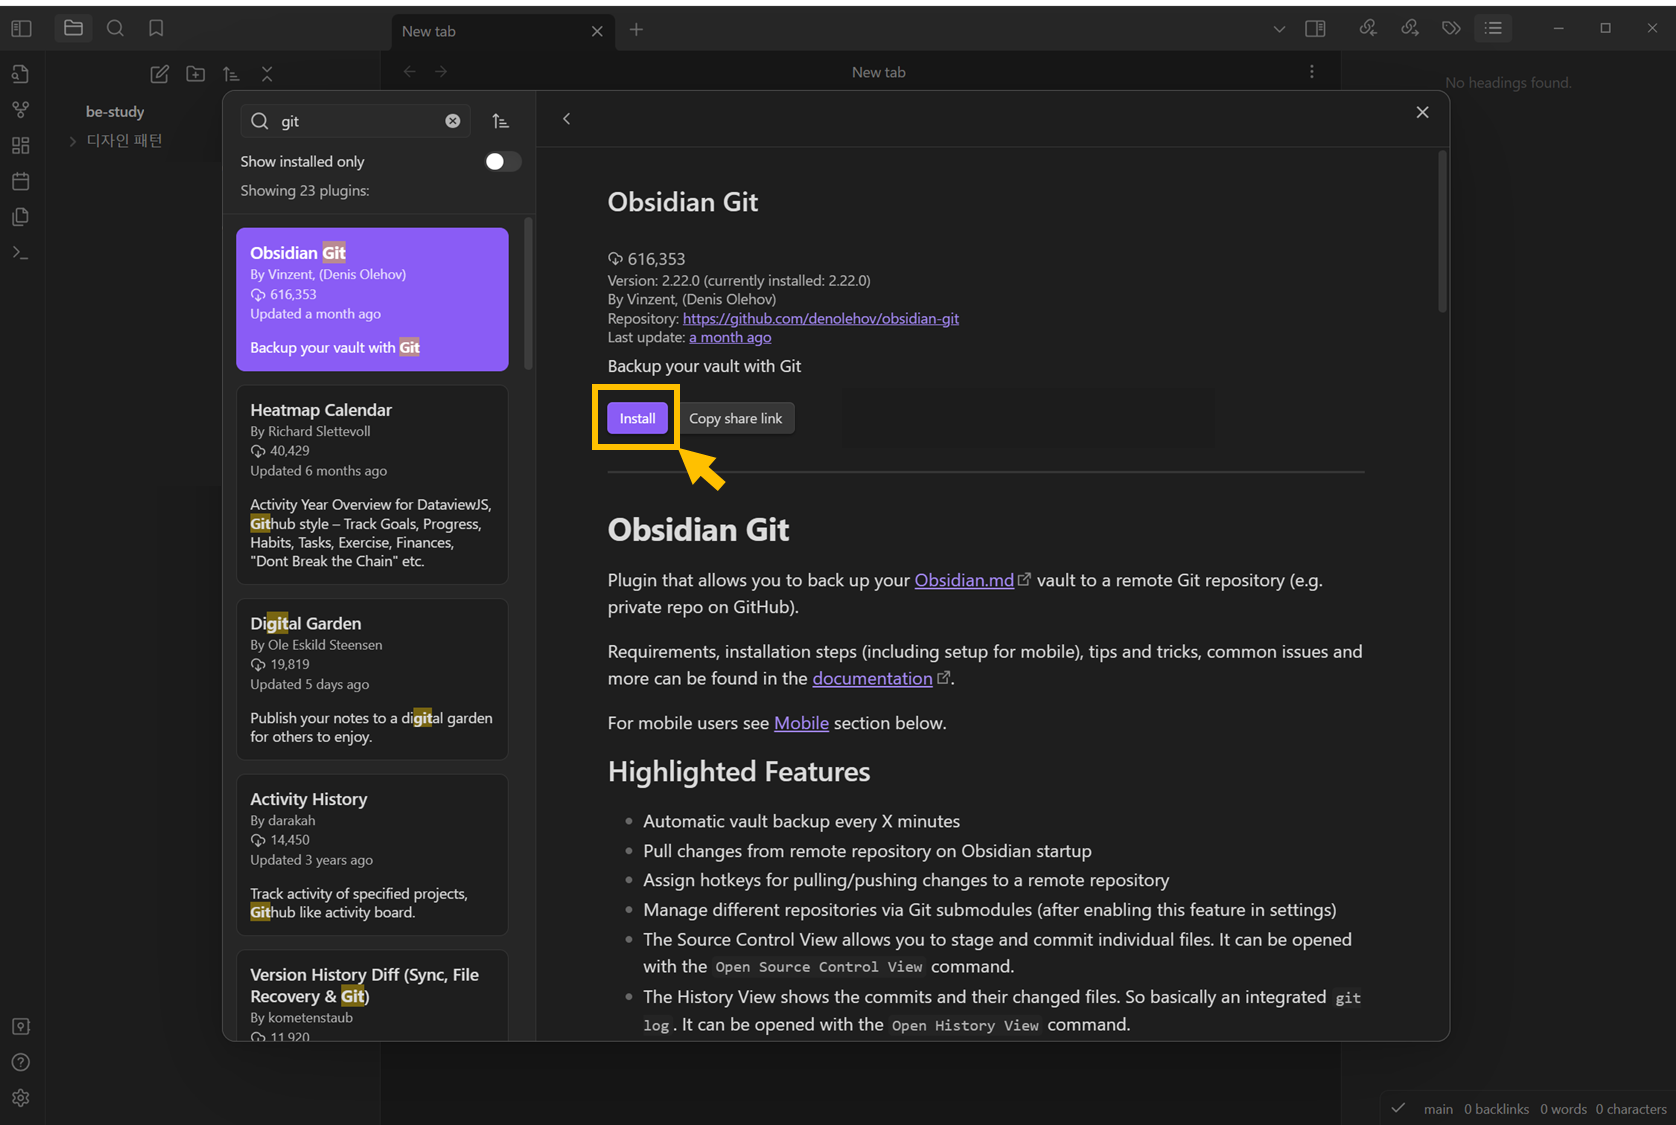1676x1125 pixels.
Task: Clear the git search query
Action: pyautogui.click(x=453, y=121)
